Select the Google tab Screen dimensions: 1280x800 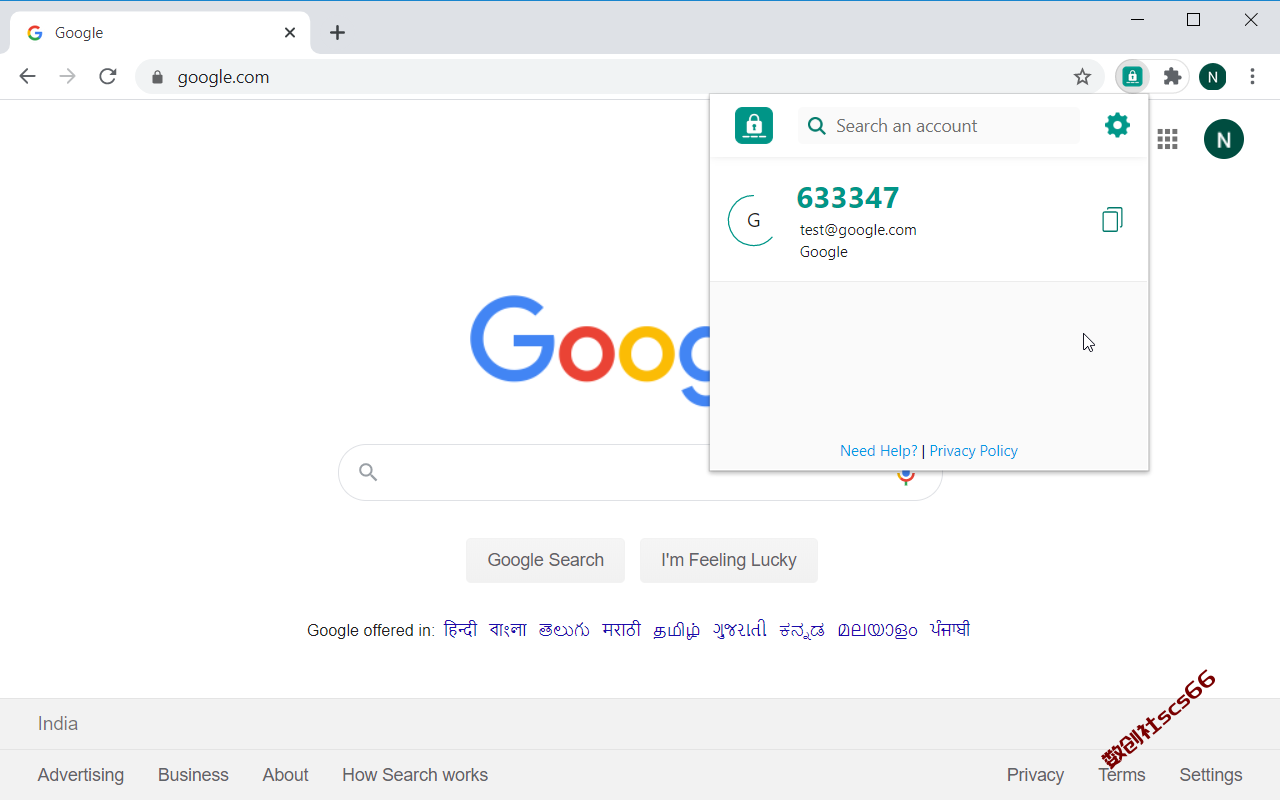coord(160,32)
